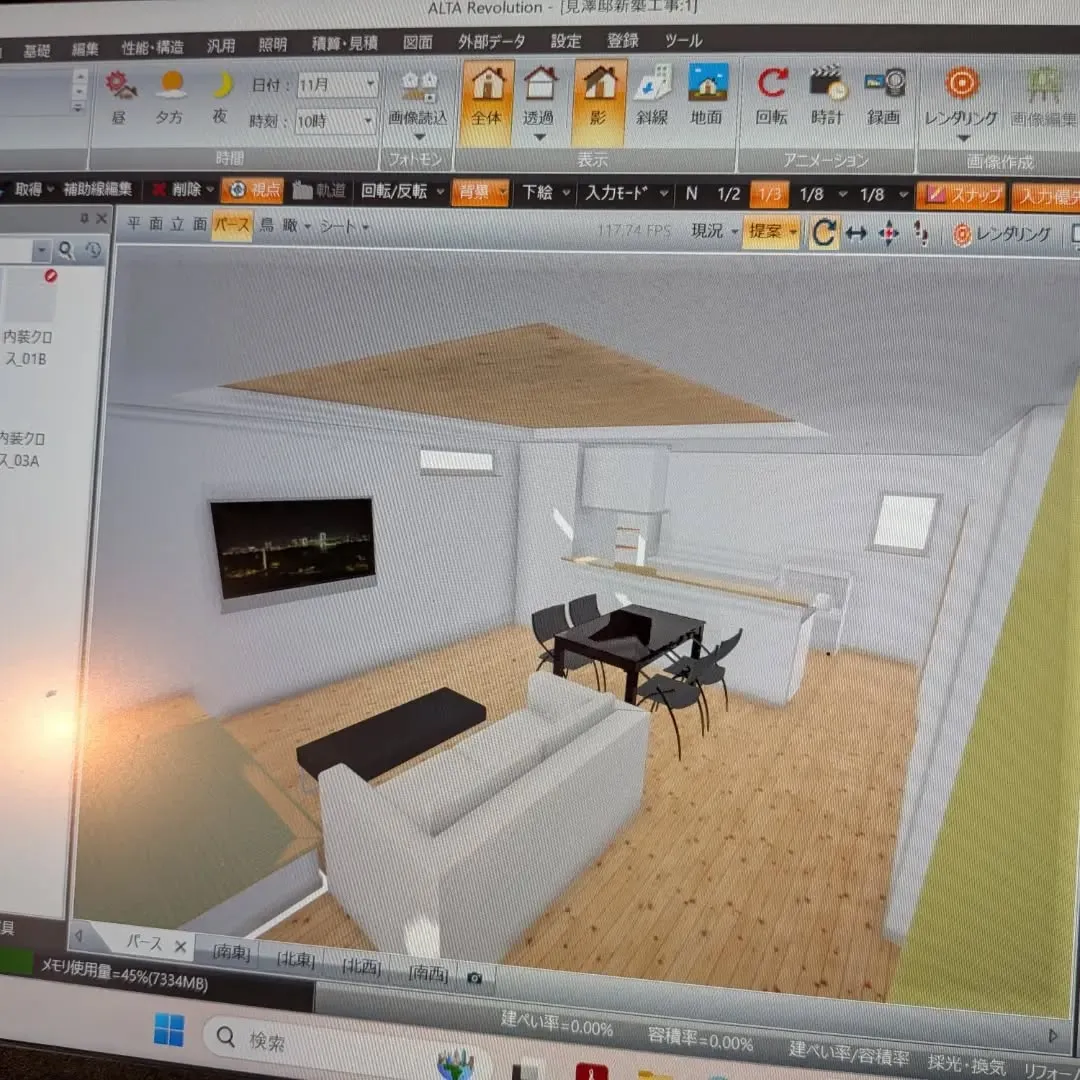This screenshot has width=1080, height=1080.
Task: Open the 性能・構造 menu
Action: [x=152, y=47]
